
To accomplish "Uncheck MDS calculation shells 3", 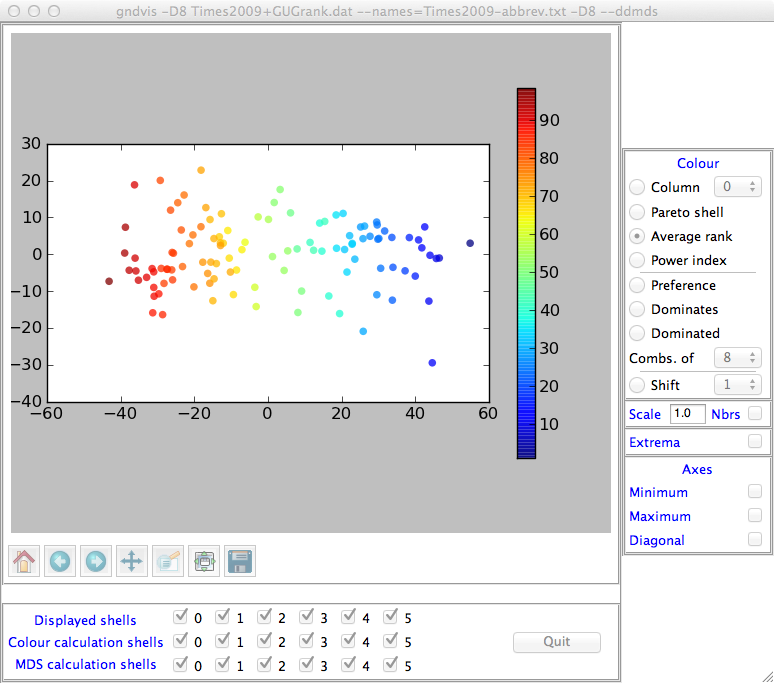I will tap(307, 665).
